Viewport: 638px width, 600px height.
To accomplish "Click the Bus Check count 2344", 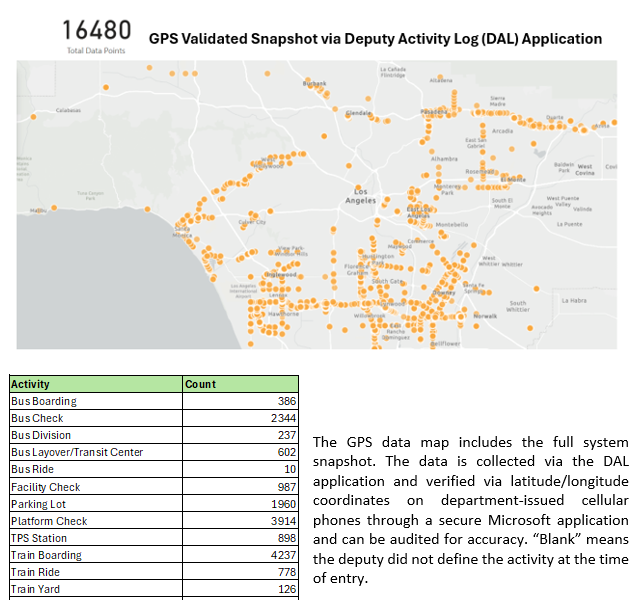I will [x=283, y=418].
